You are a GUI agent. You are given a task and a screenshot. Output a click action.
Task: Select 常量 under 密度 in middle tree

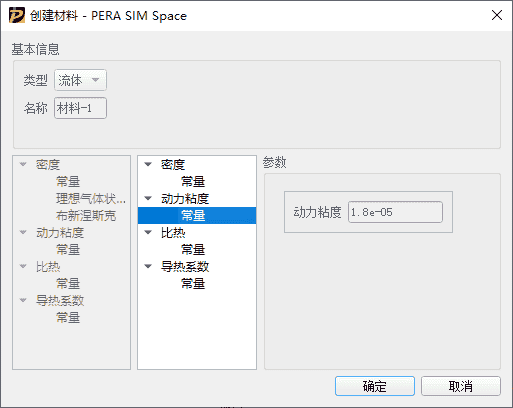coord(193,181)
